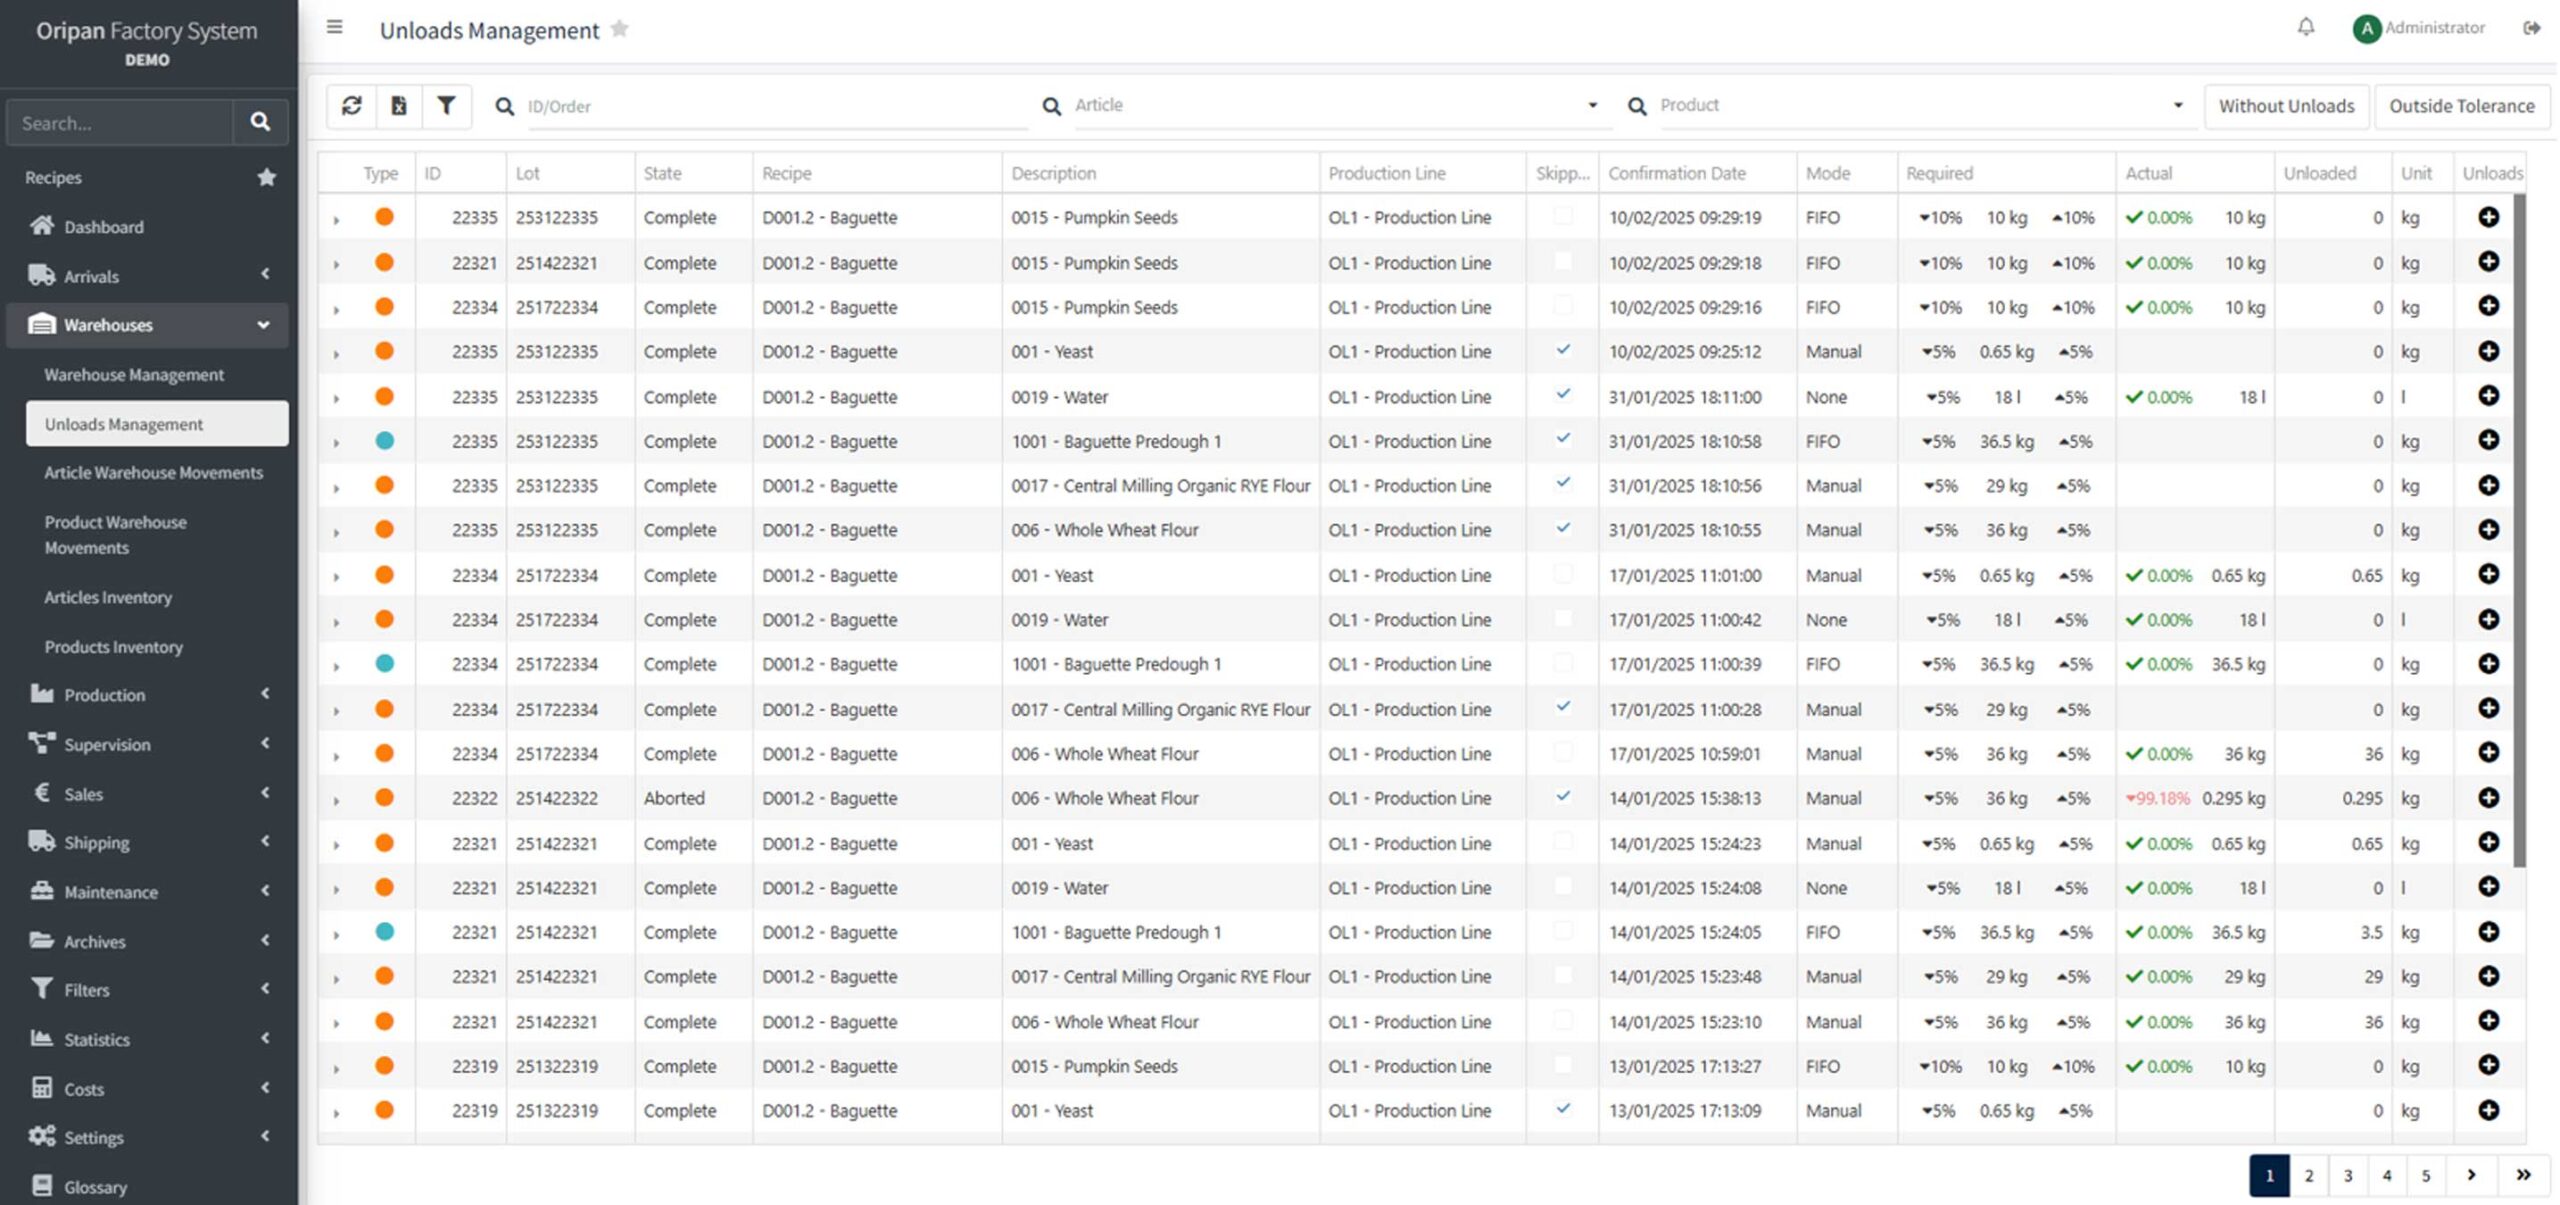Expand the Shipping menu chevron

(x=265, y=841)
